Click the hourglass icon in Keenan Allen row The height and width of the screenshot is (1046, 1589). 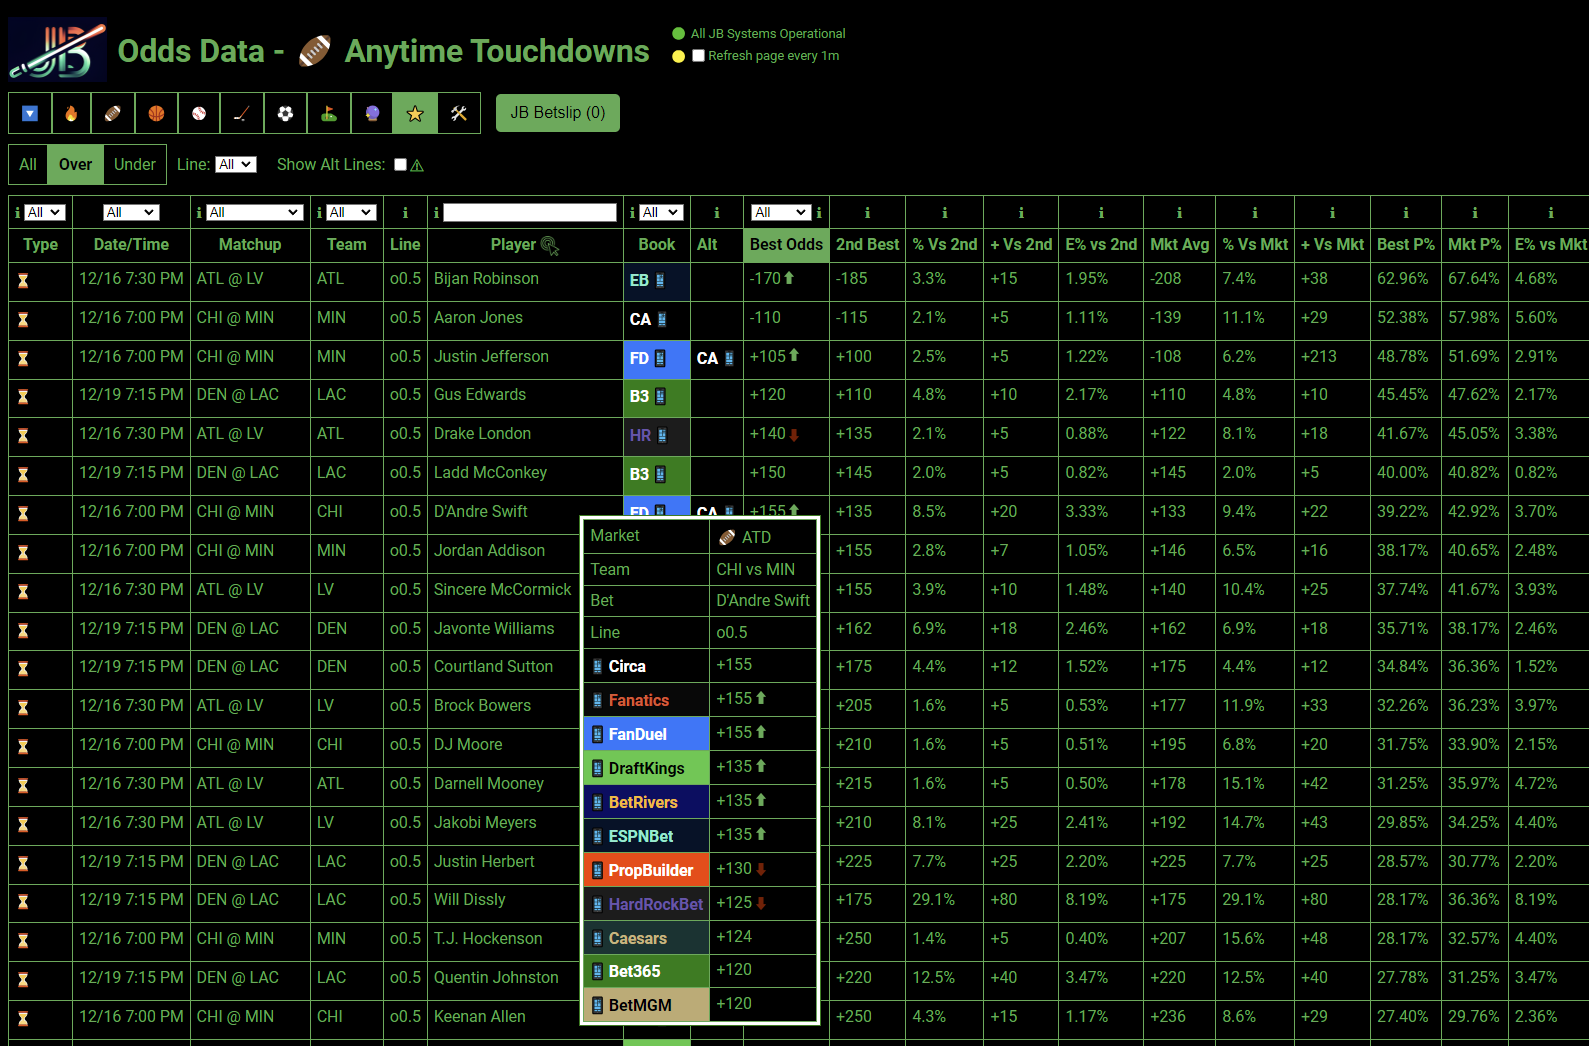[x=23, y=1019]
